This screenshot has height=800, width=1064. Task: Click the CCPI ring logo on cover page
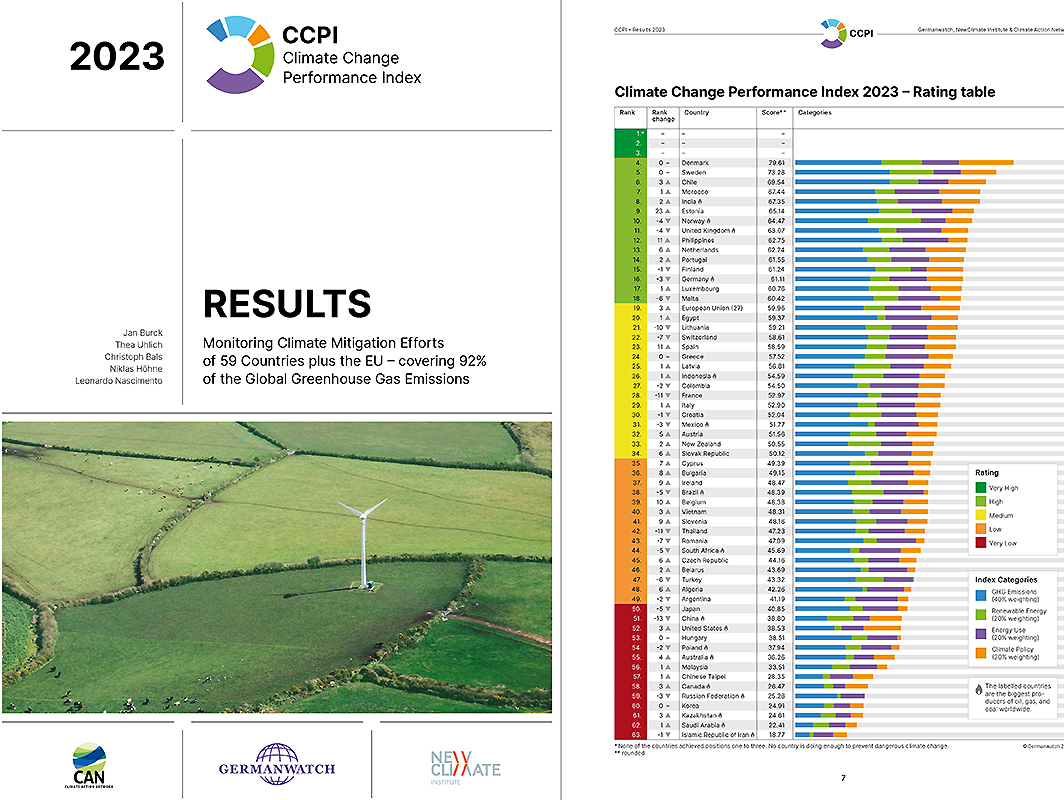click(x=240, y=55)
